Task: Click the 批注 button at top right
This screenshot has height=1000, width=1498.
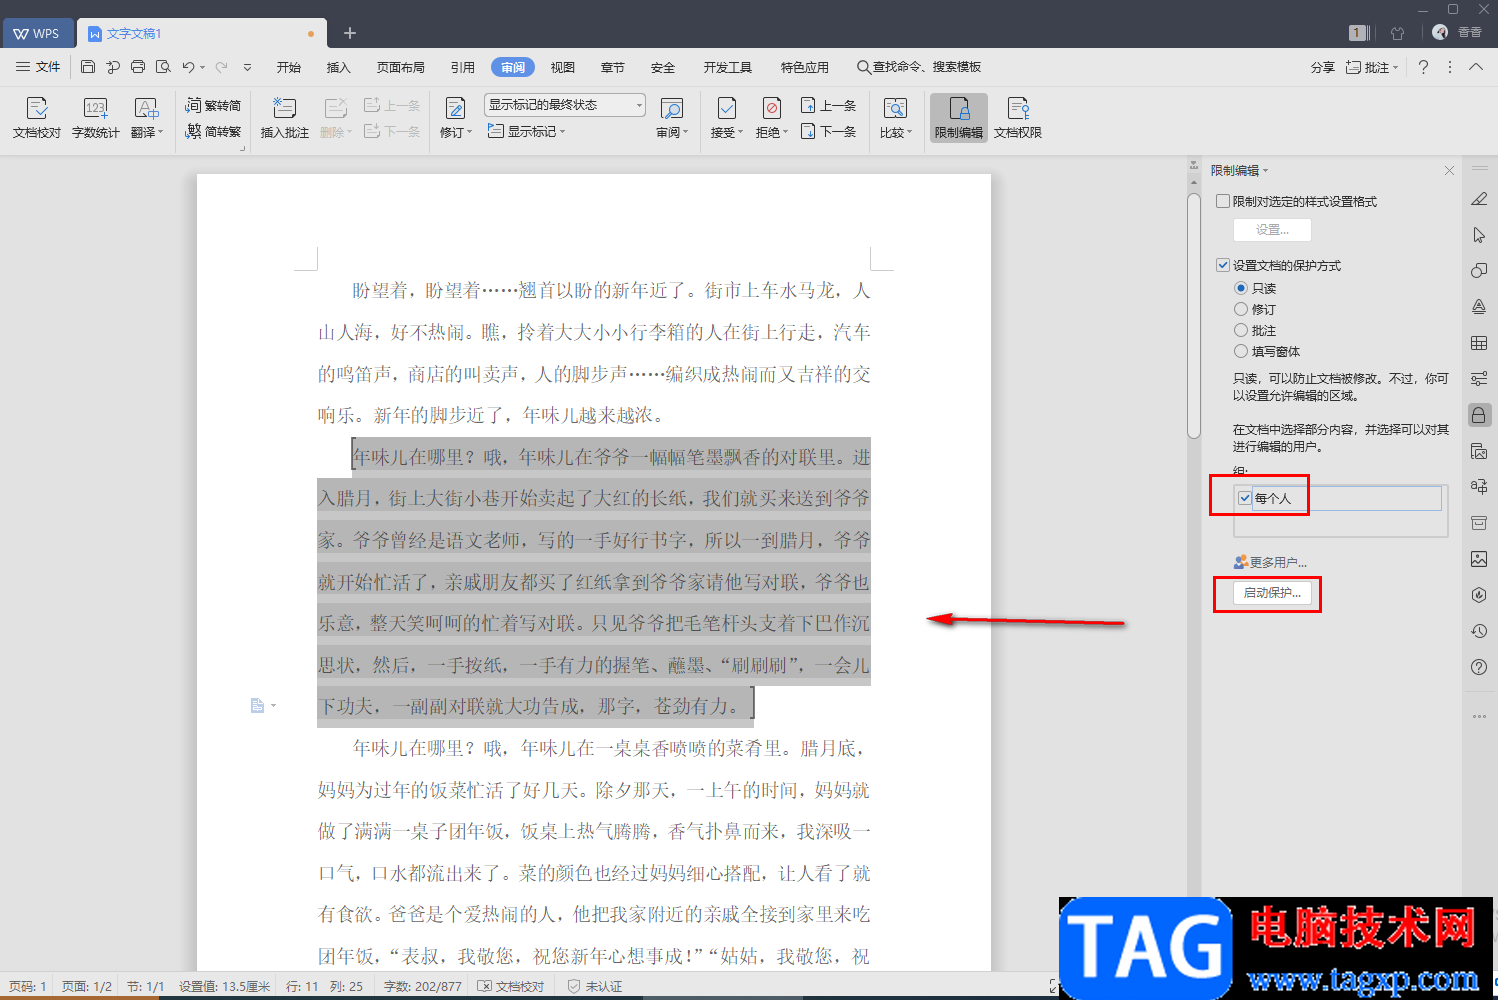Action: (x=1371, y=67)
